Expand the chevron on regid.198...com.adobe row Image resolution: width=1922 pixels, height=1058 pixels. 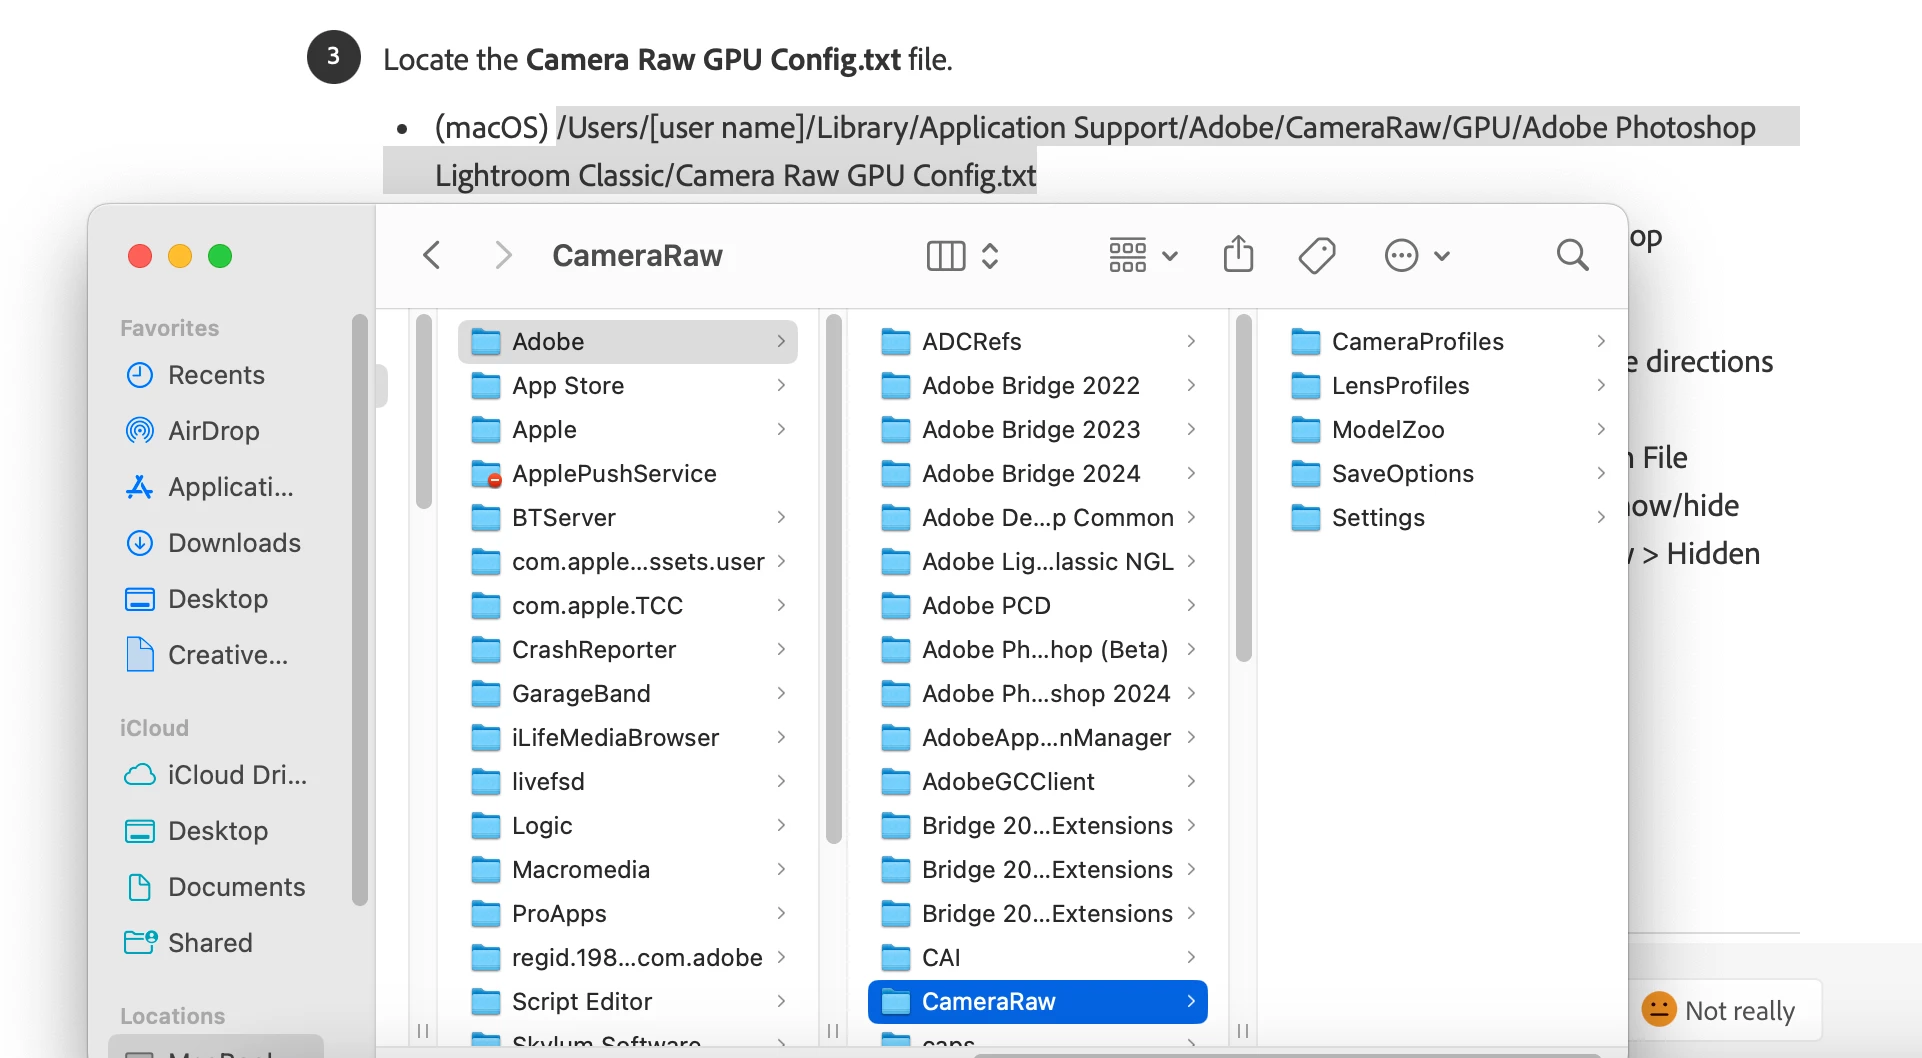pyautogui.click(x=781, y=957)
